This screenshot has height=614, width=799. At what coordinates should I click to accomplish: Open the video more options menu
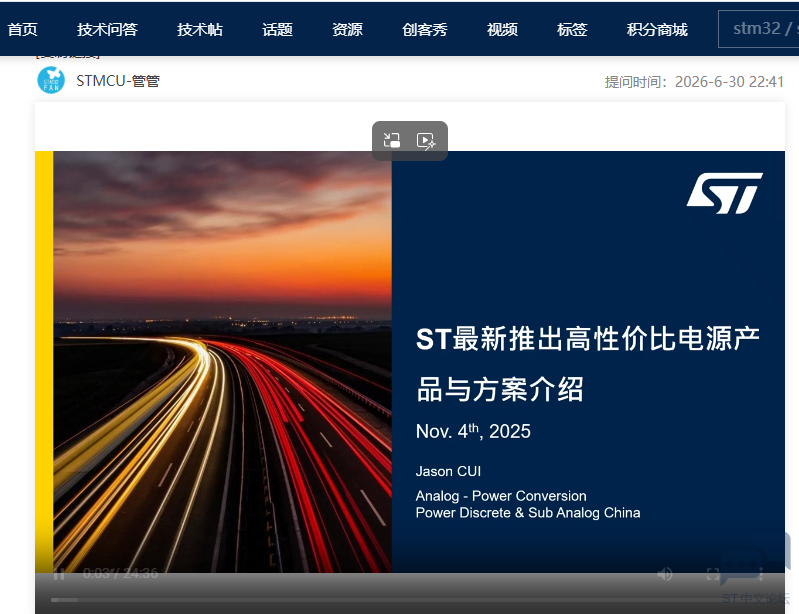coord(761,574)
